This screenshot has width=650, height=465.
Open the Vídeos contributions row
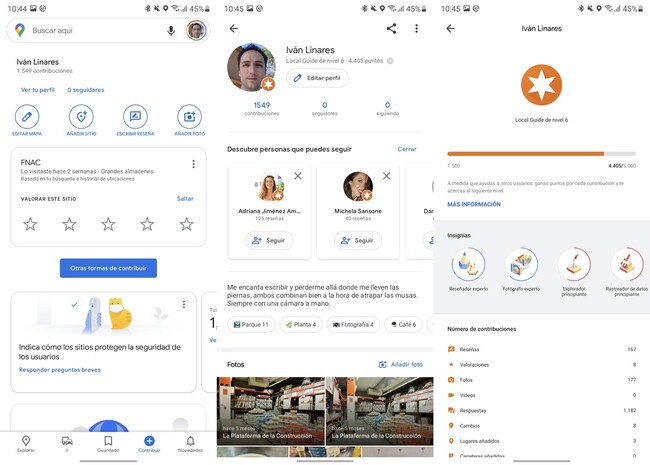541,395
